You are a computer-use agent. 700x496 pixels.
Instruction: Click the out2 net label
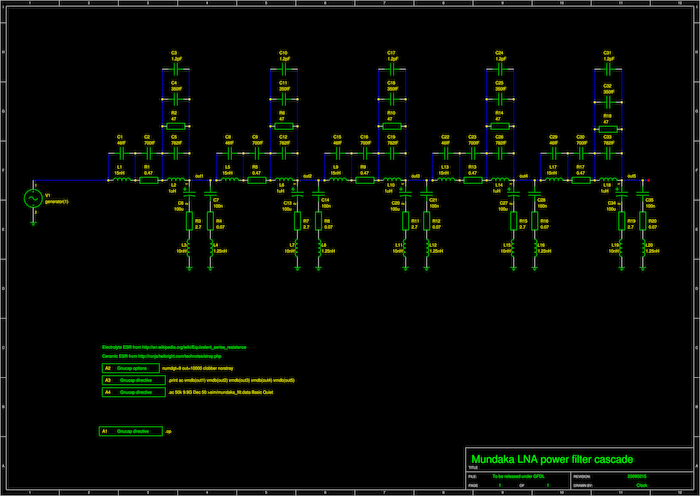(307, 176)
